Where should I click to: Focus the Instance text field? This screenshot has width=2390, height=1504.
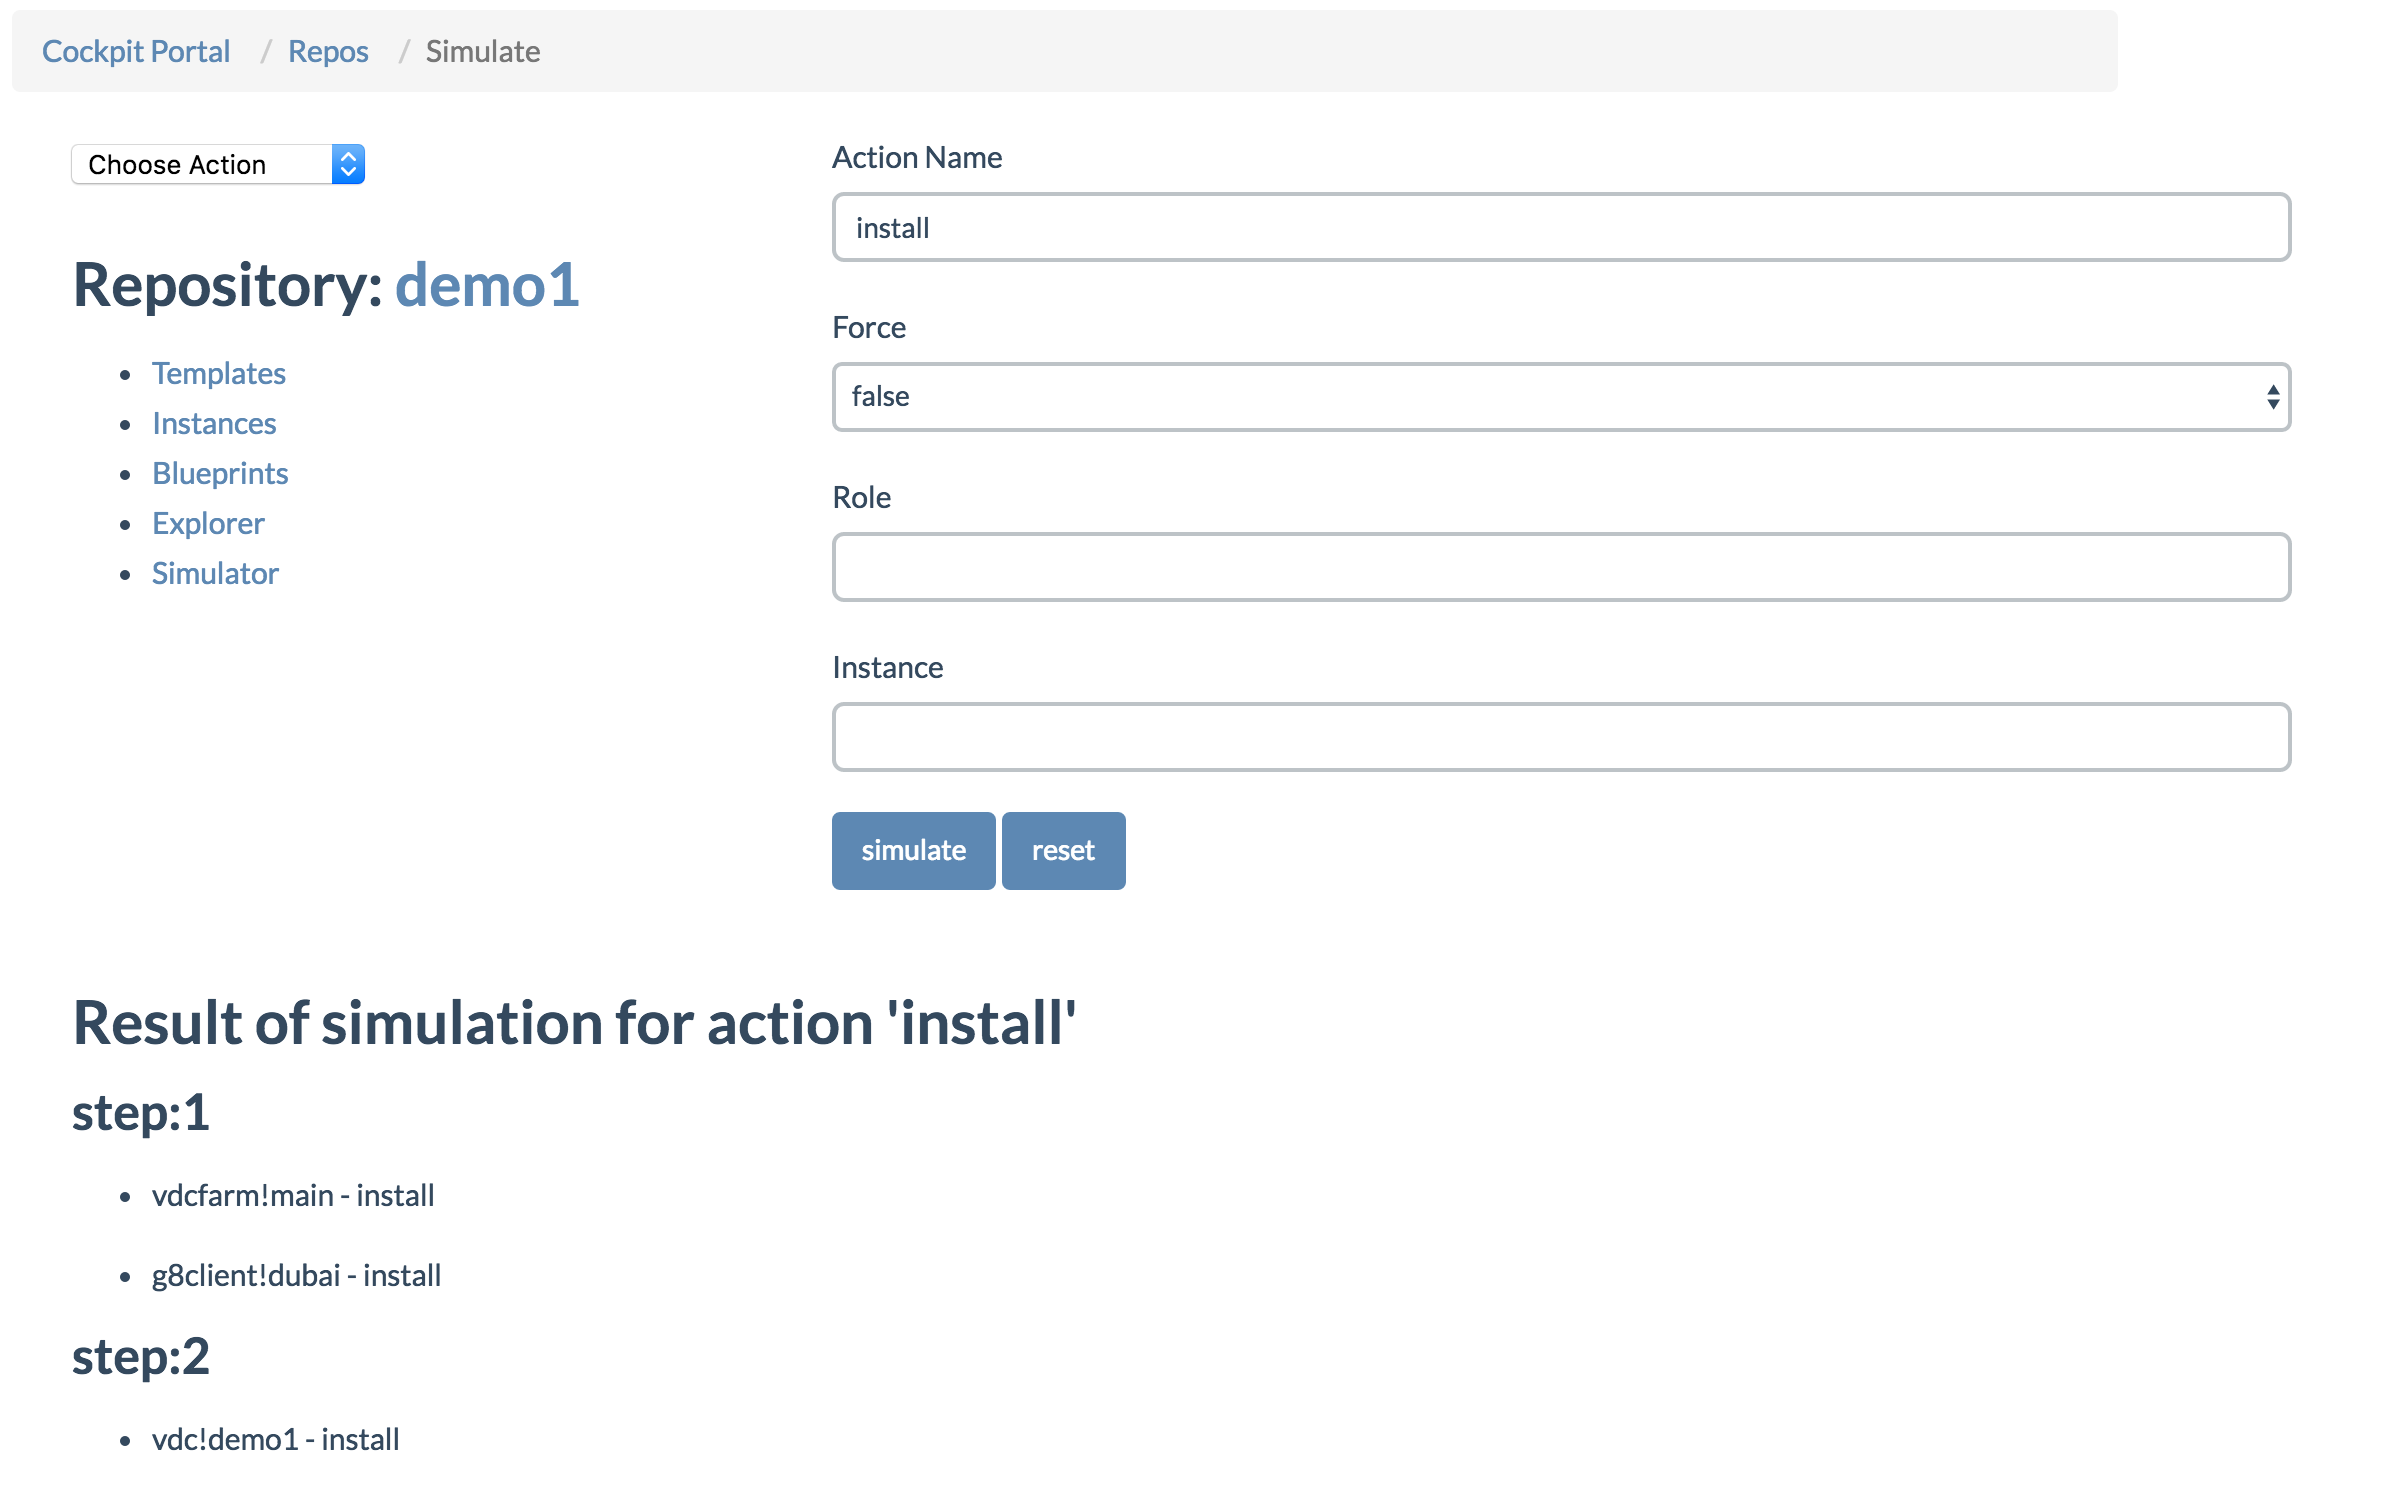(1560, 737)
